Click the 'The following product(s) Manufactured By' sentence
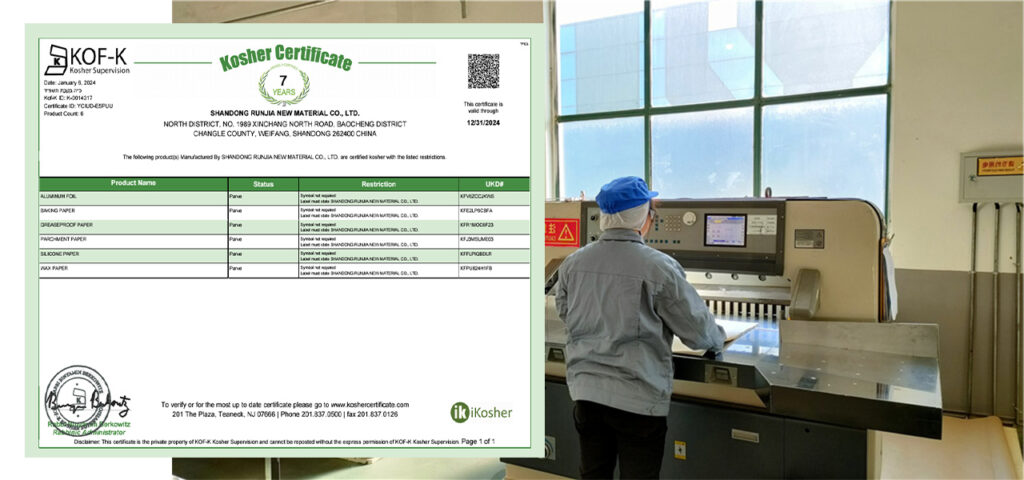 coord(285,157)
